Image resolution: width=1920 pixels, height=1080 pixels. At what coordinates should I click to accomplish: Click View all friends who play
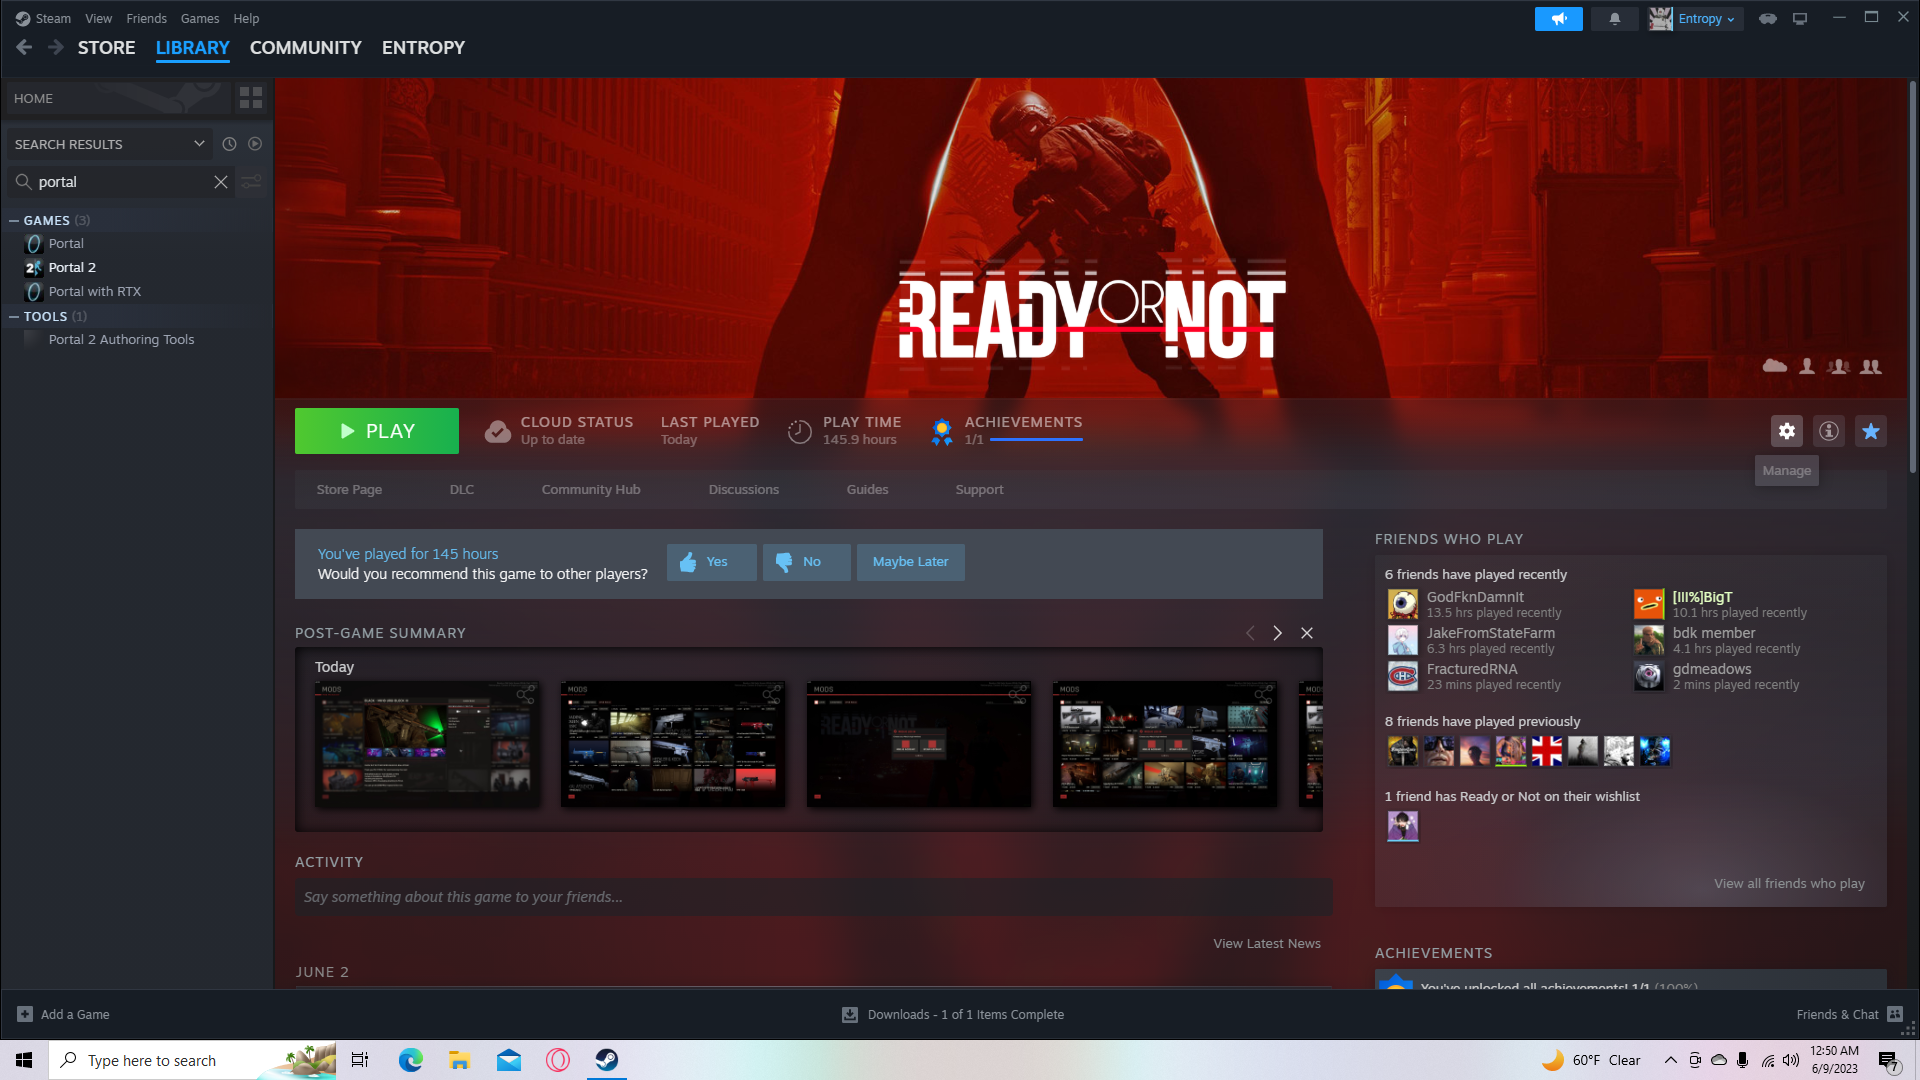pos(1788,884)
